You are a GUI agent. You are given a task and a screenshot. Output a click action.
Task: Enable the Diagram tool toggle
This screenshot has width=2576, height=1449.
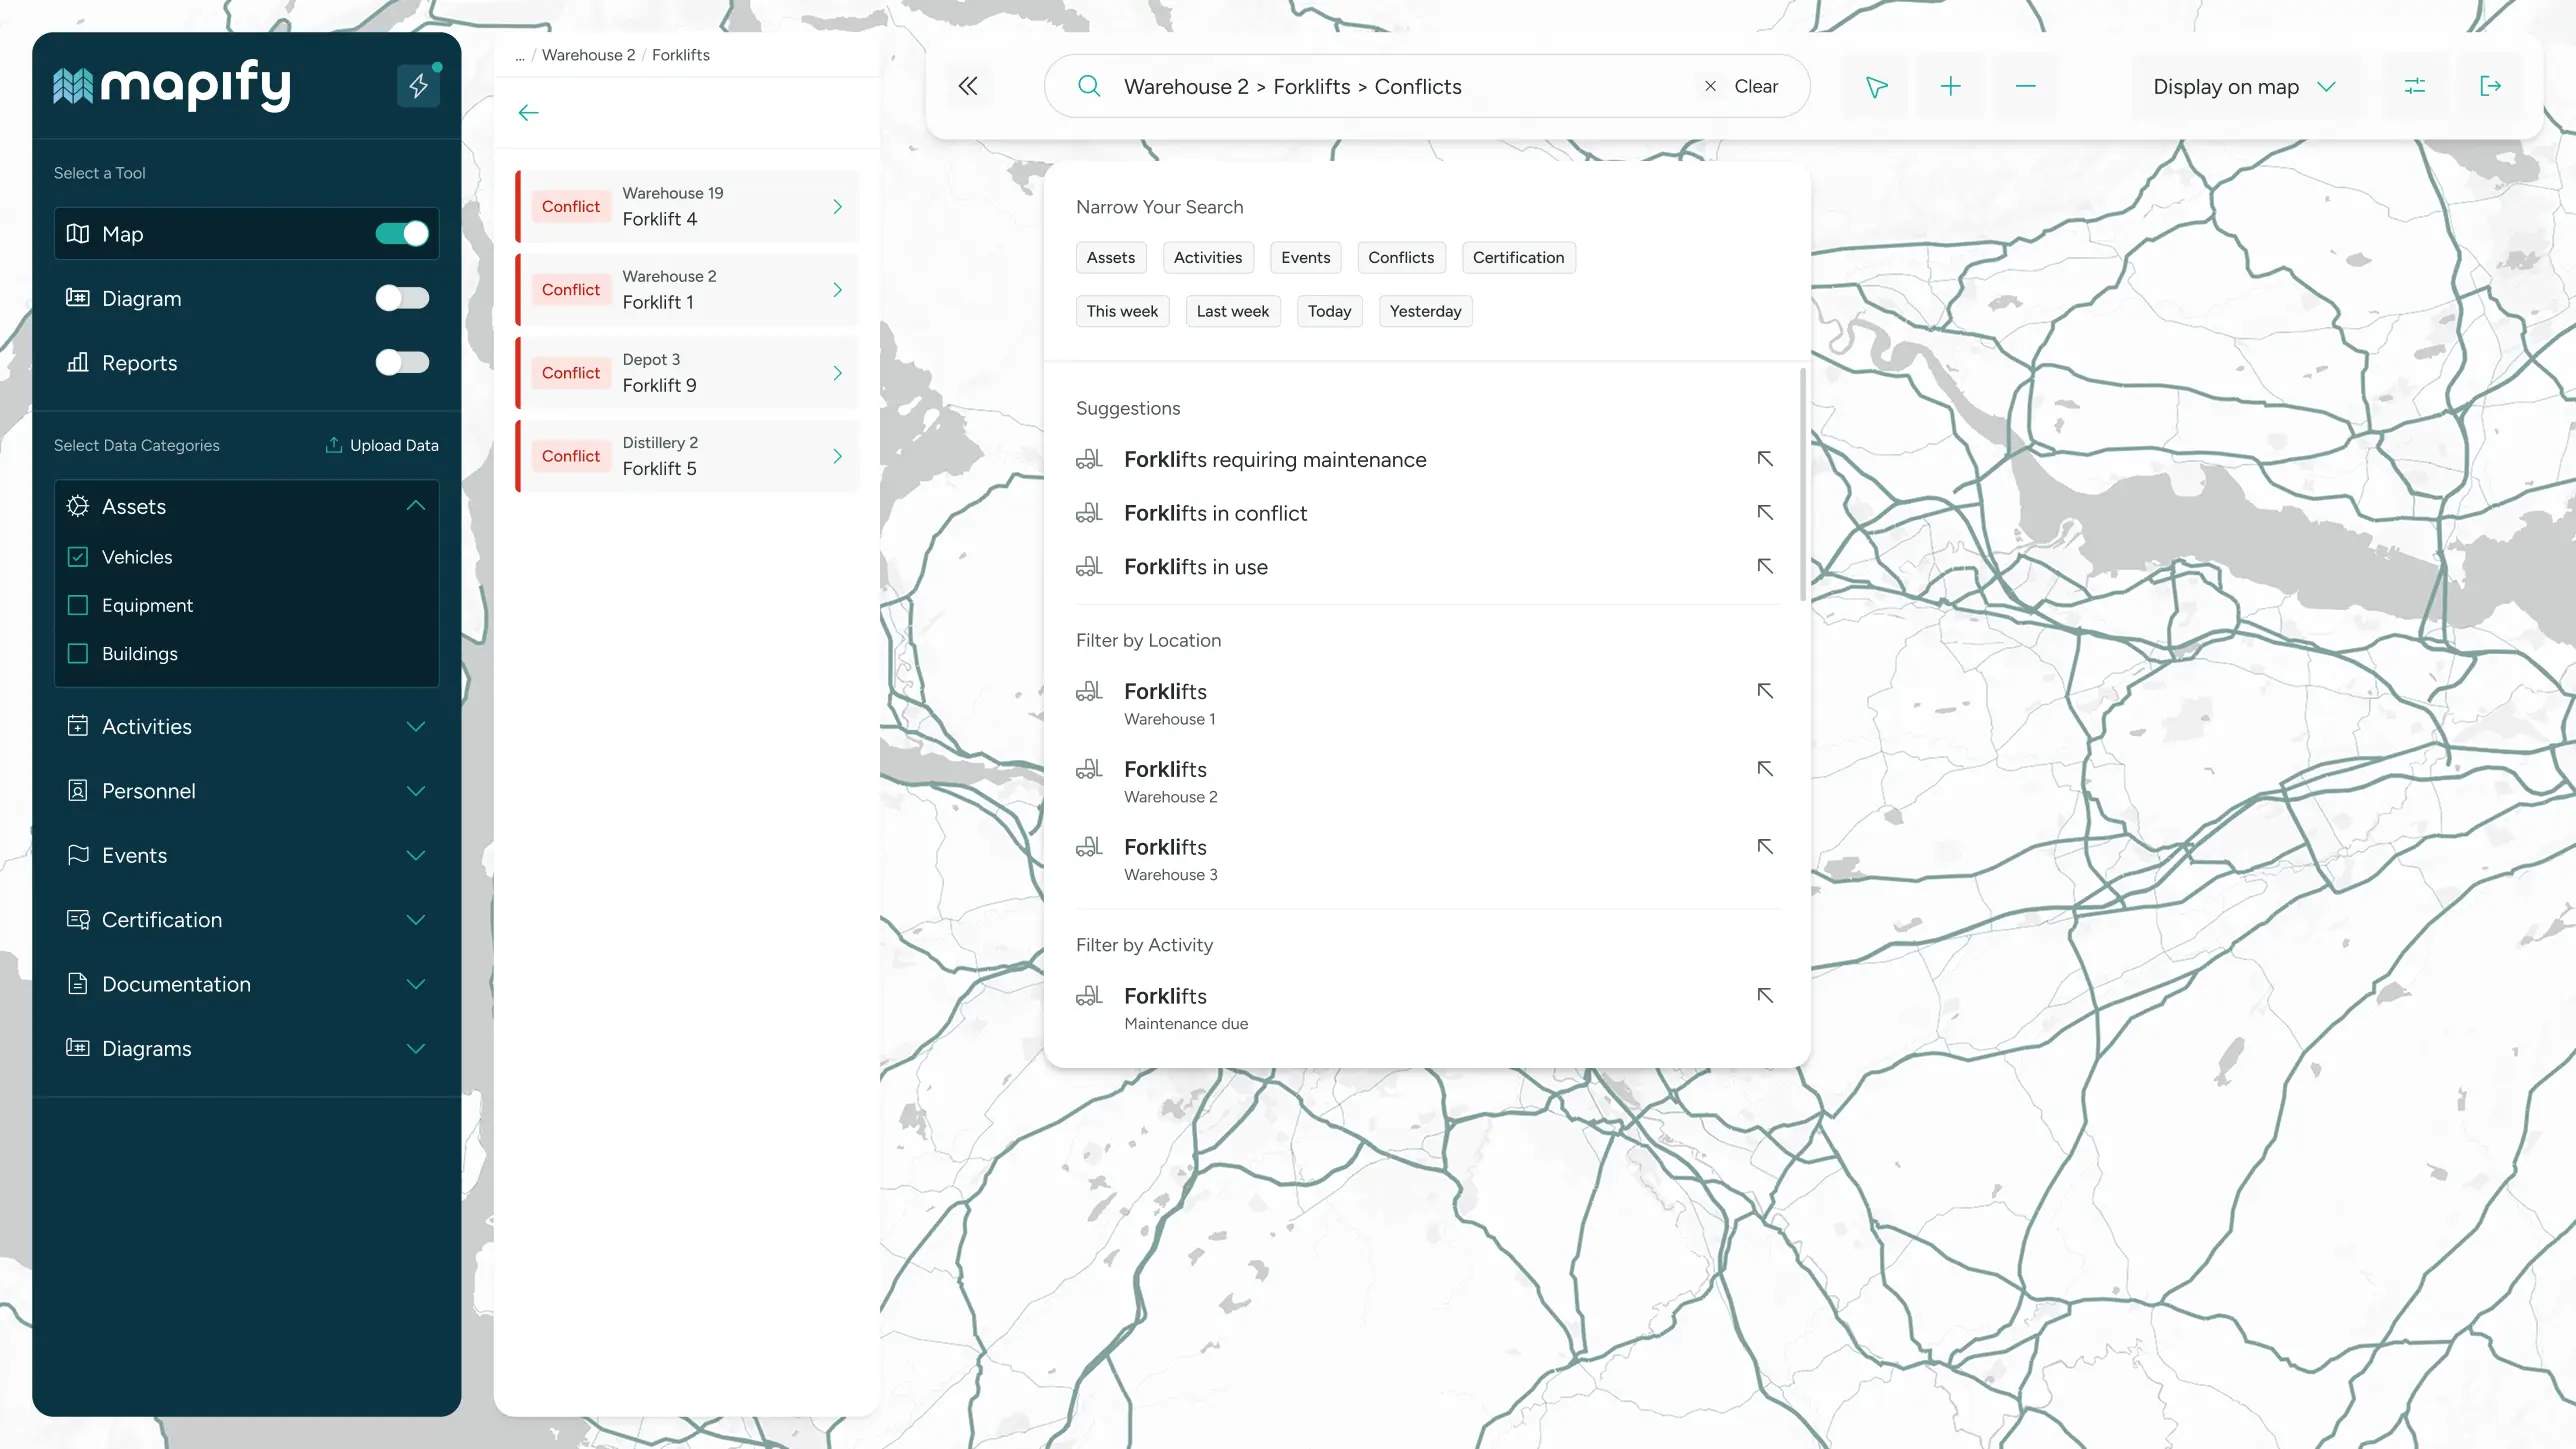point(402,297)
